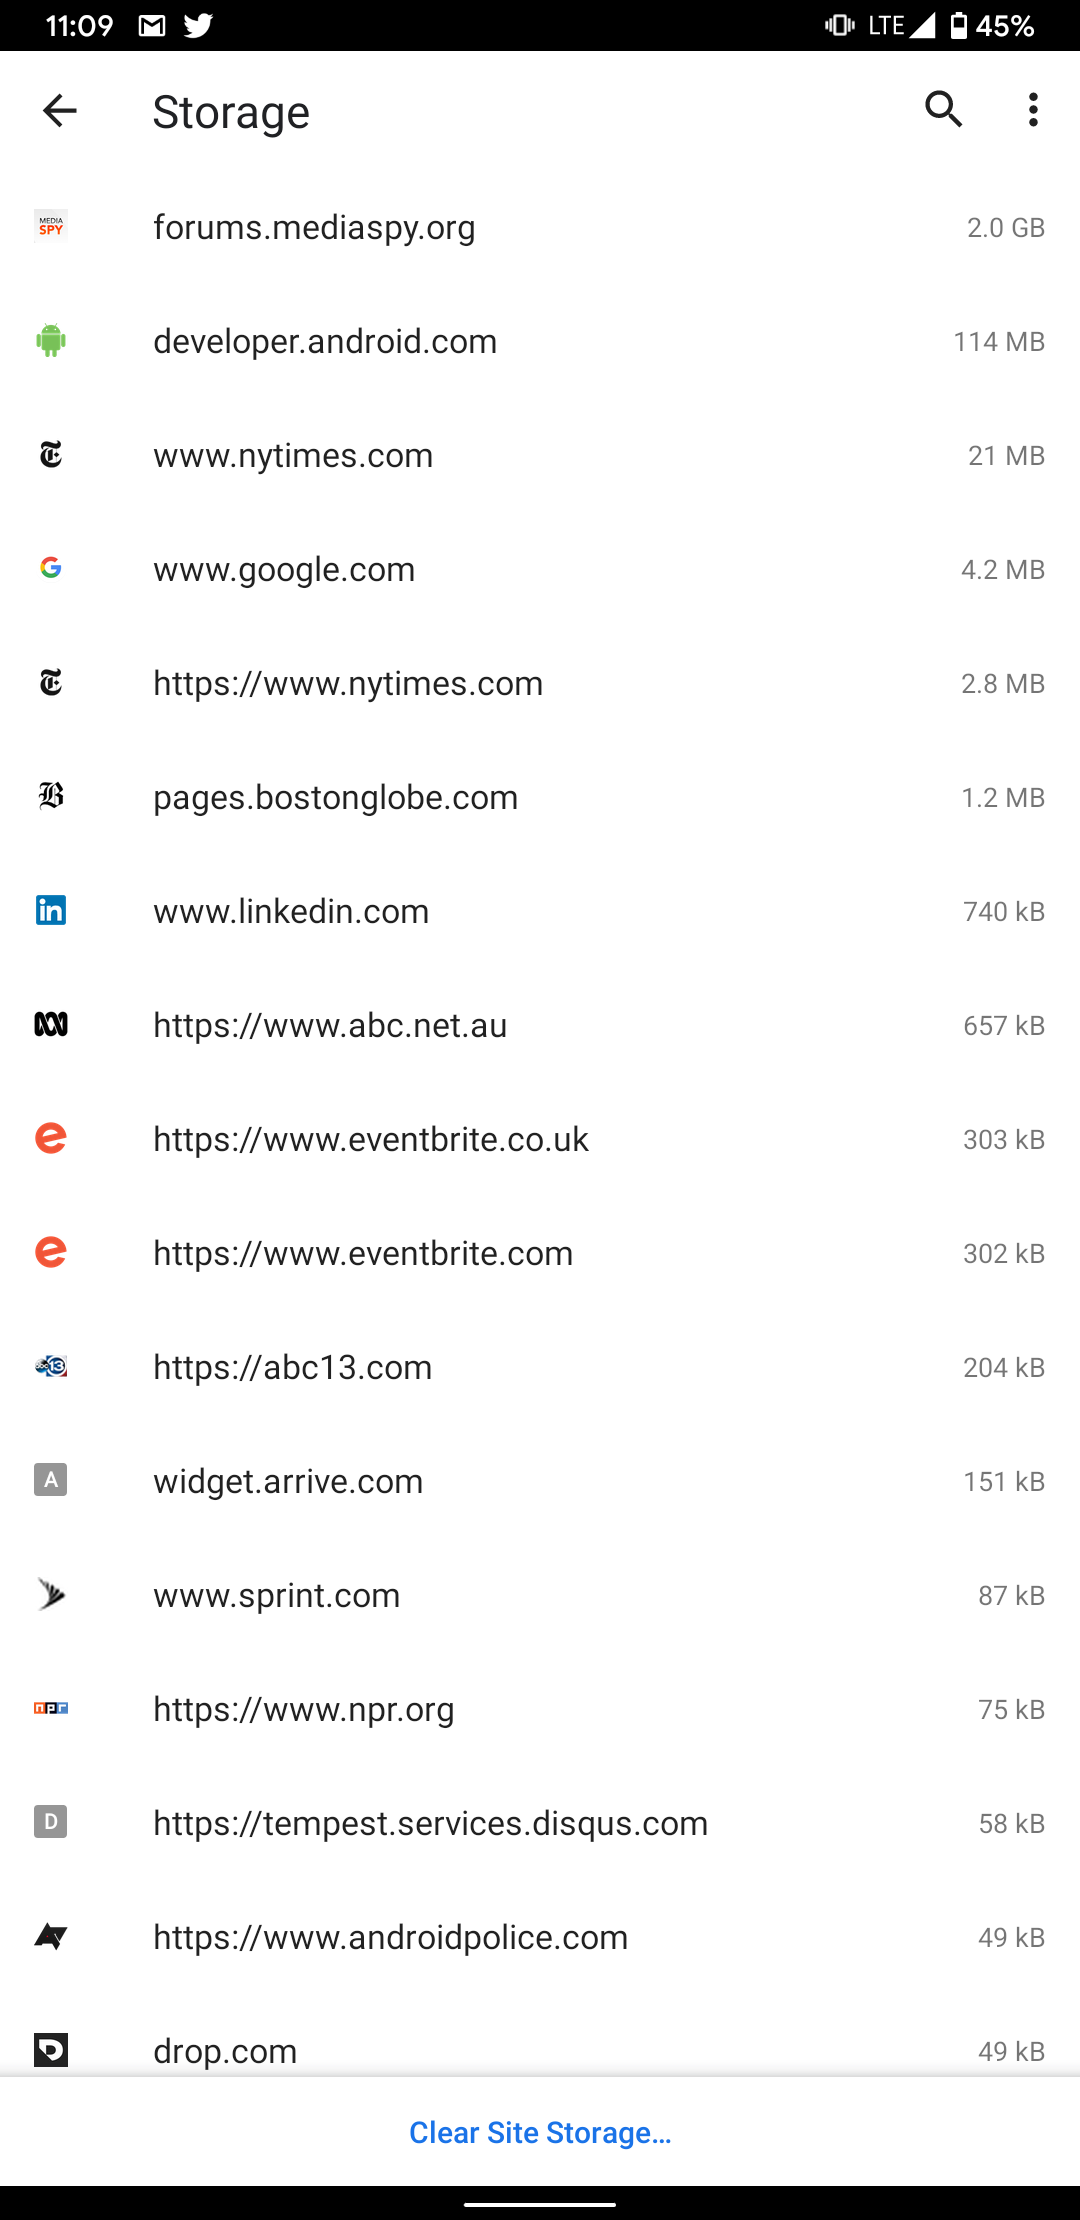This screenshot has width=1080, height=2220.
Task: Tap the Storage page title
Action: [x=231, y=112]
